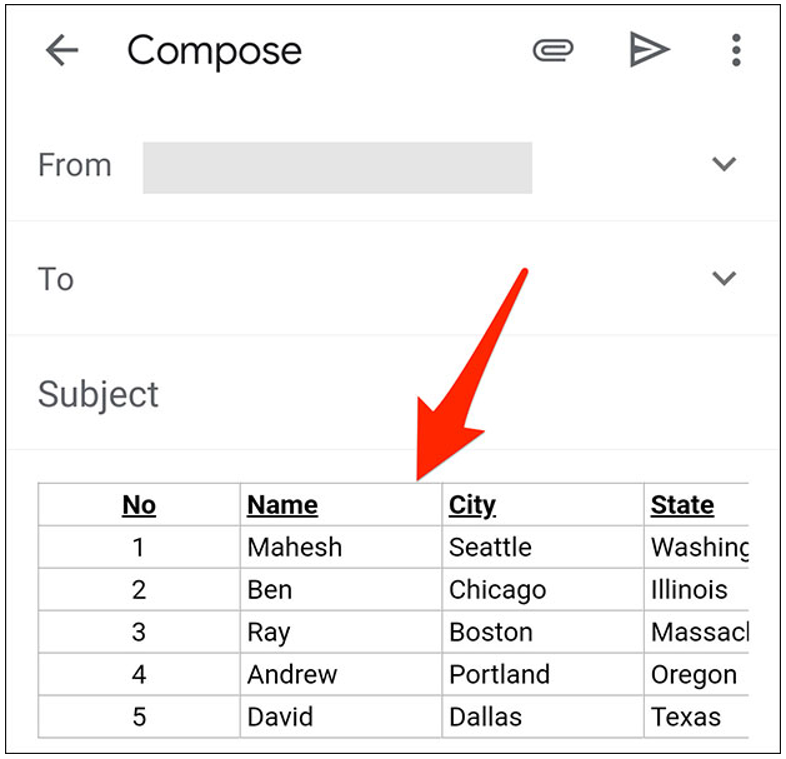Click the Compose title text
Viewport: 786px width, 759px height.
click(x=214, y=51)
